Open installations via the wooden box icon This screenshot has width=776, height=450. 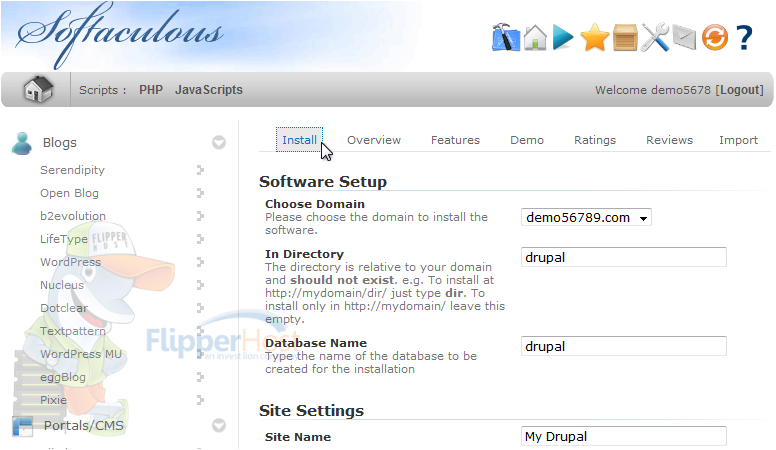click(625, 38)
